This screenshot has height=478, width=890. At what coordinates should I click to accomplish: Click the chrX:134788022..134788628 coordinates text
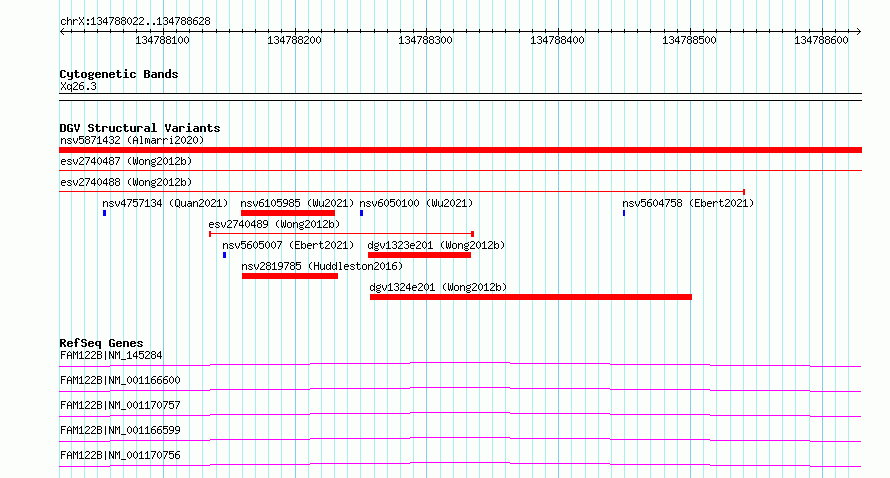tap(135, 22)
